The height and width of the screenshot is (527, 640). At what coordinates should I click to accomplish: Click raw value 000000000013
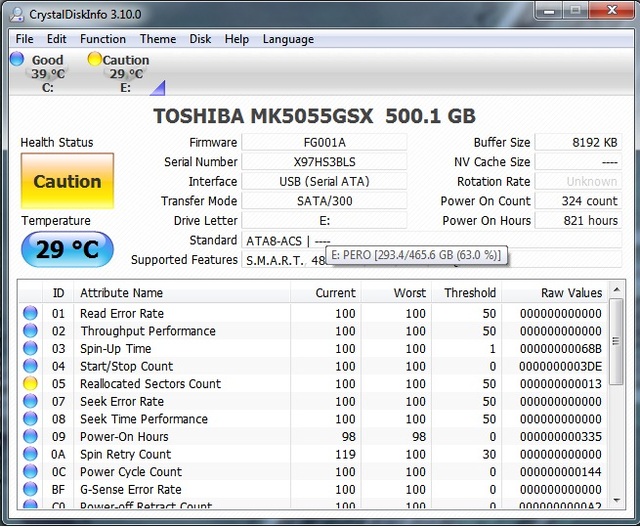coord(560,384)
